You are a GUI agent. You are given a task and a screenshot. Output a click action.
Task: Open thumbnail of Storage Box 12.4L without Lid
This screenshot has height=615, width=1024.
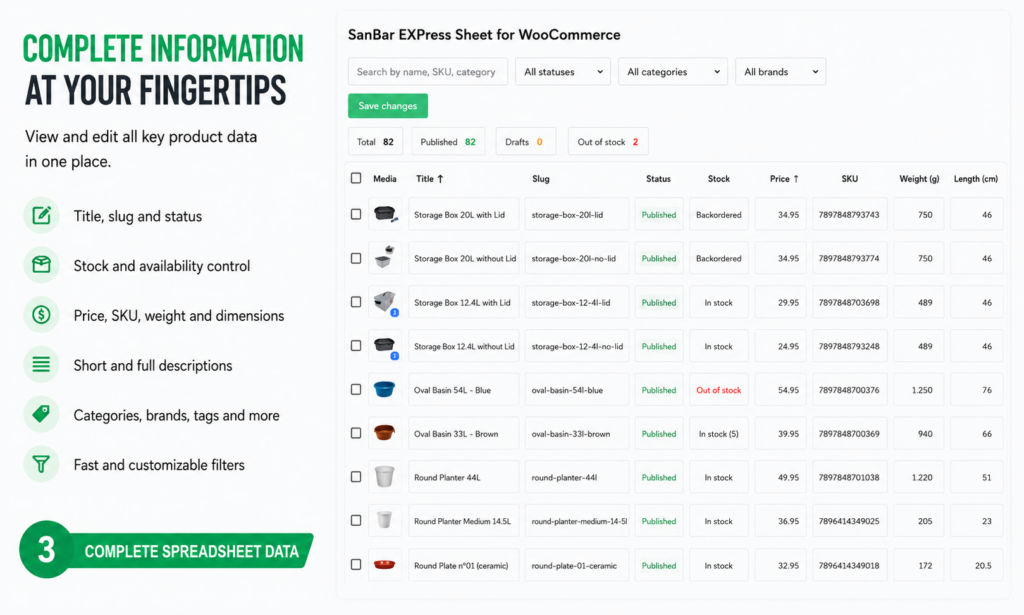click(x=385, y=345)
